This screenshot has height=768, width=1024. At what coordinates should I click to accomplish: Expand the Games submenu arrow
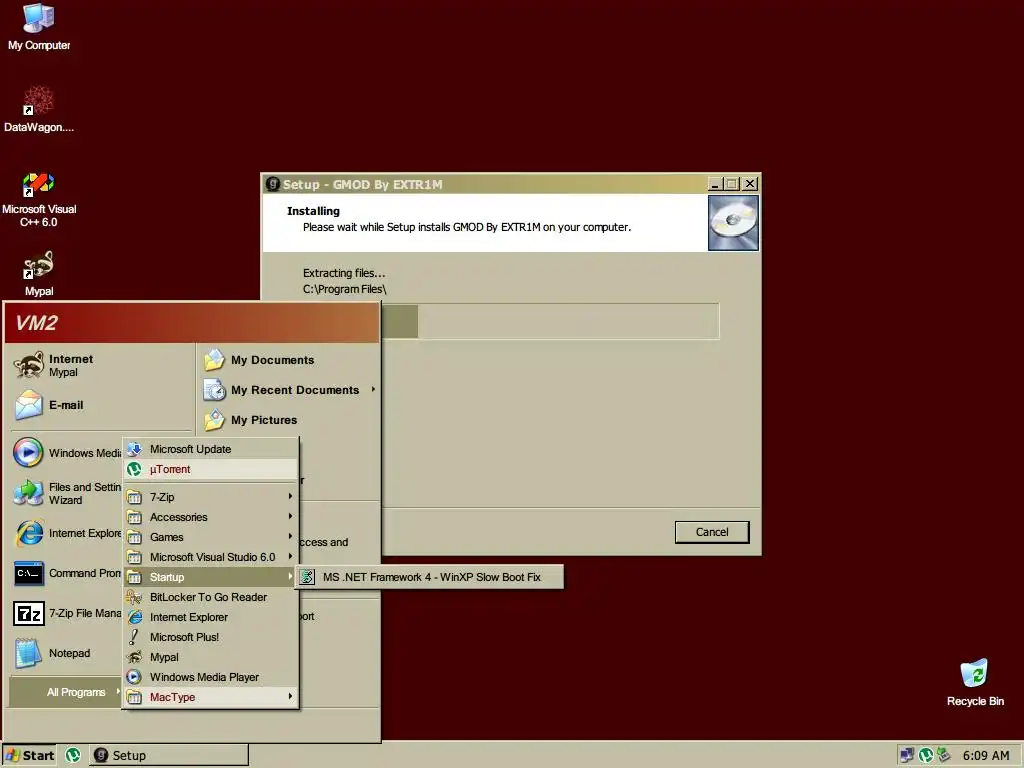point(290,536)
